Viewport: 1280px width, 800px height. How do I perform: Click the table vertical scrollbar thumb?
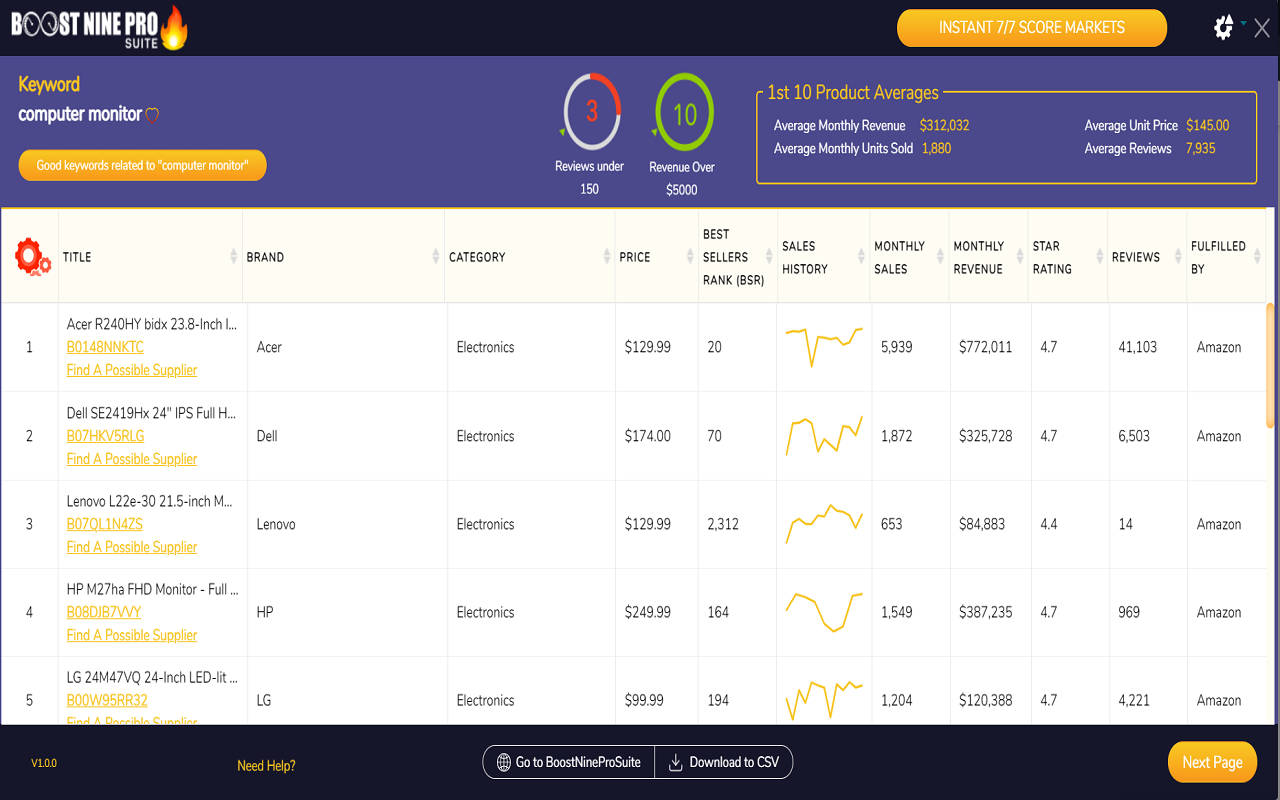click(1271, 366)
